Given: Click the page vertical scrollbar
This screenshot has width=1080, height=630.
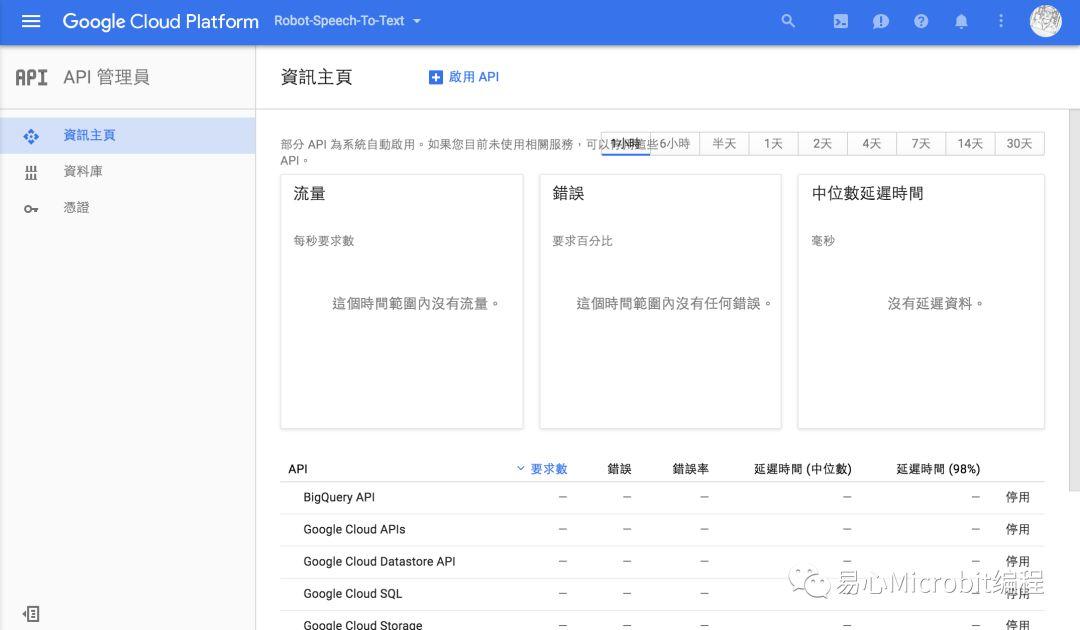Looking at the screenshot, I should click(x=1074, y=300).
